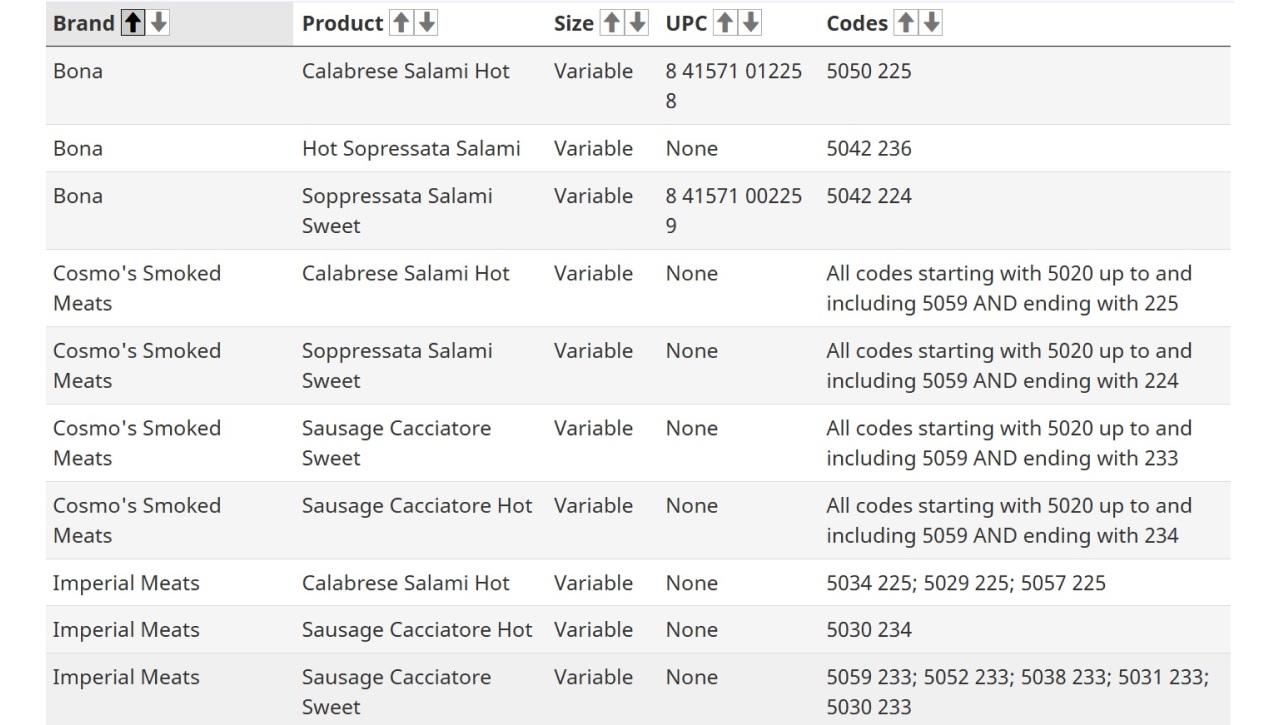
Task: Click None UPC in Hot Sopressata Salami row
Action: coord(692,148)
